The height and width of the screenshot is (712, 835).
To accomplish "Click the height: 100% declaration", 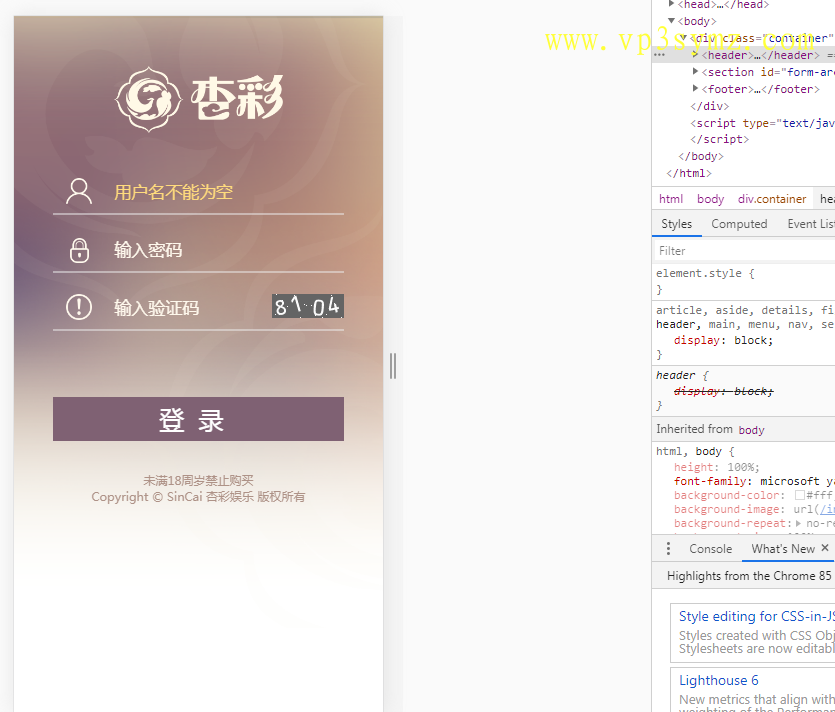I will pos(717,467).
